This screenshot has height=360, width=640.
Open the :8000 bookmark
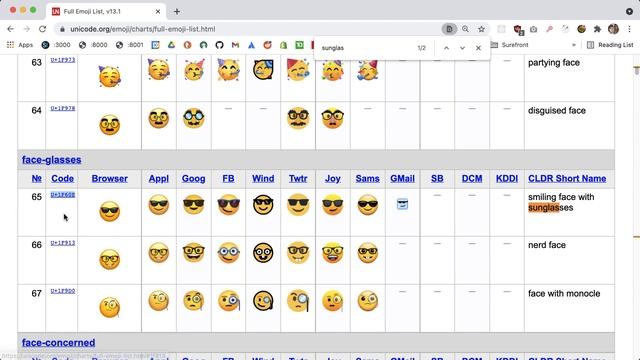[x=93, y=45]
